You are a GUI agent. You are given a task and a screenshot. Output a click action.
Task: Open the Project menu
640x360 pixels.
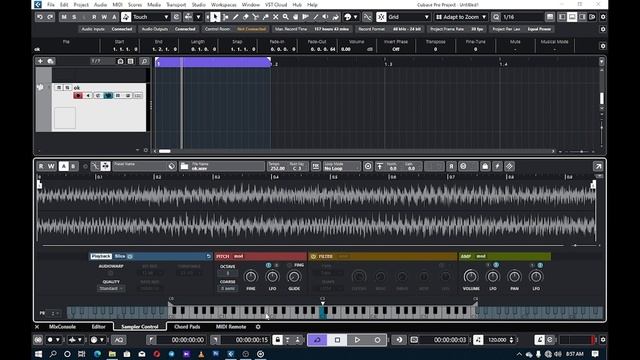(x=81, y=5)
